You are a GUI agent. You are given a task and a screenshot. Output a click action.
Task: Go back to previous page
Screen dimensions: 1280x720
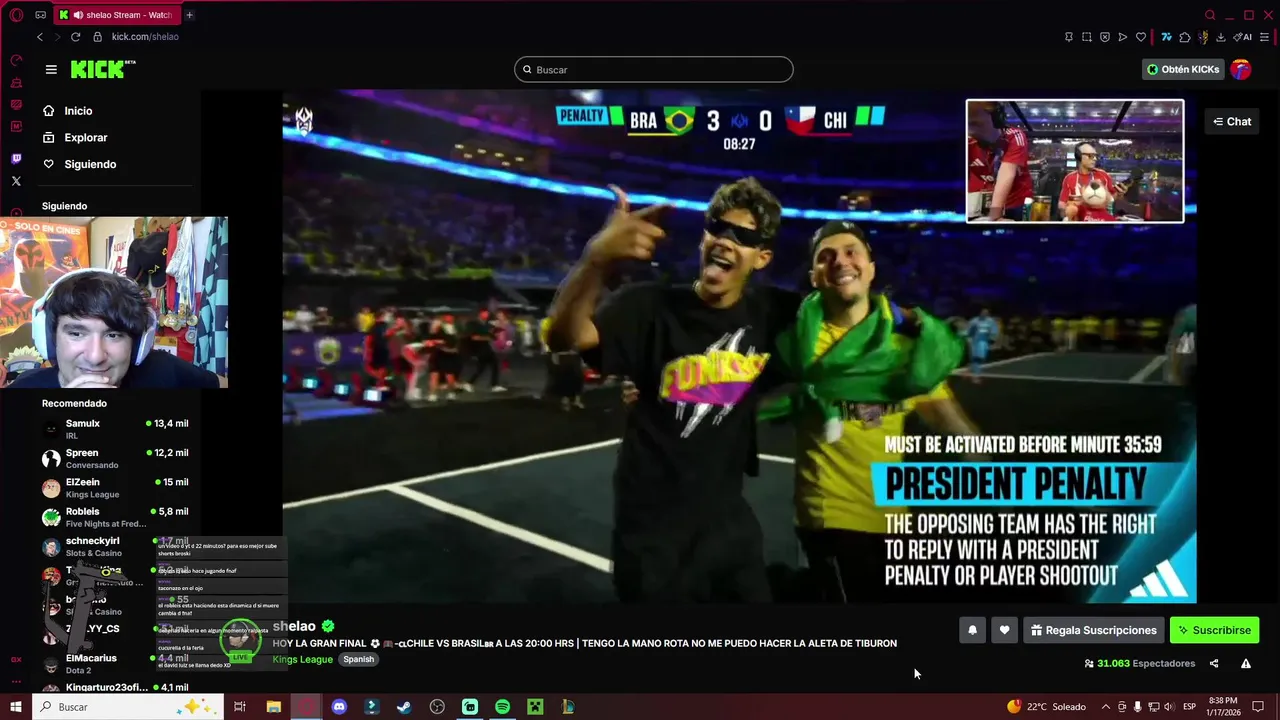40,37
